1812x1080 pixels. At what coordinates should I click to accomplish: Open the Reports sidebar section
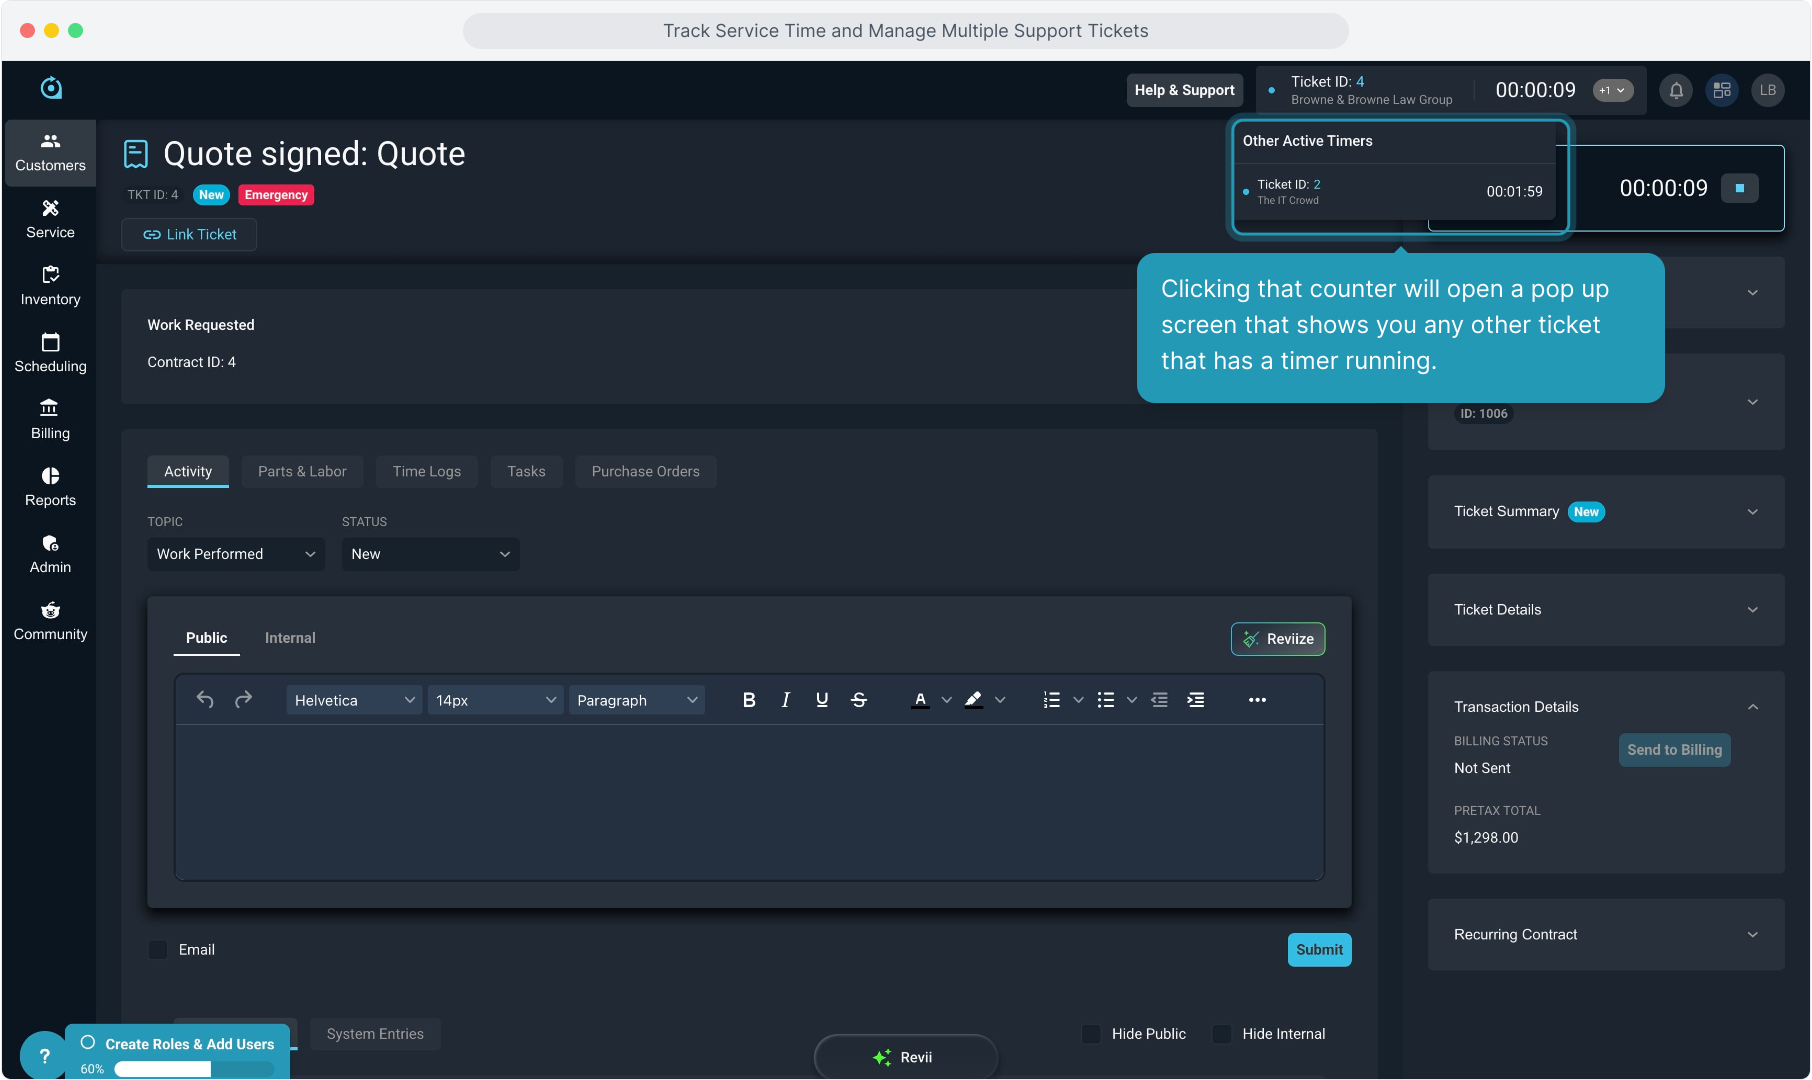point(50,487)
